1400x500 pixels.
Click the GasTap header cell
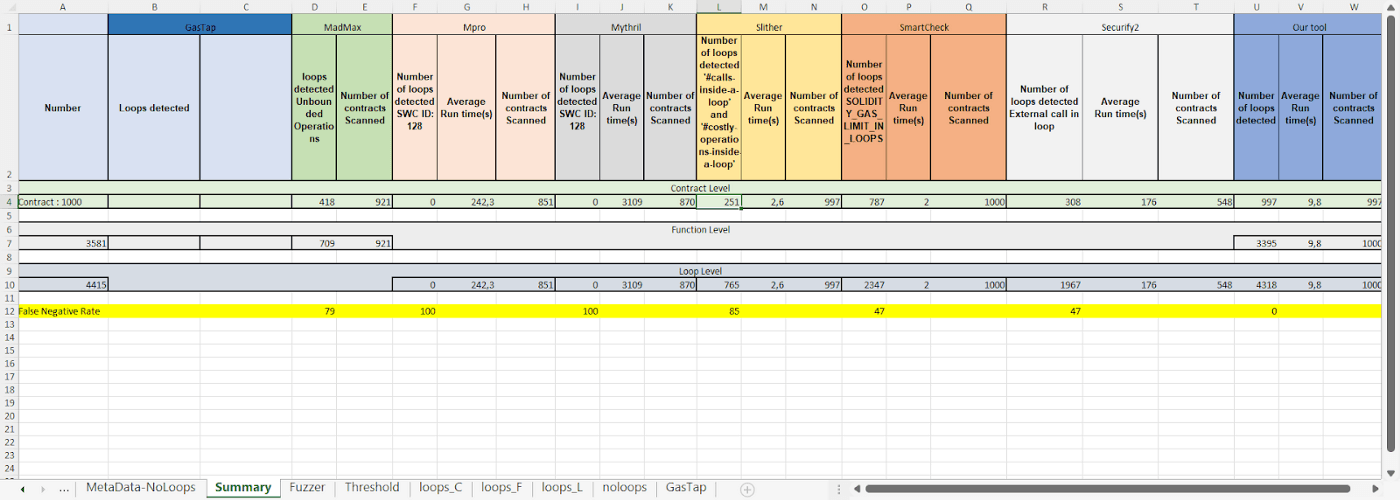coord(200,28)
